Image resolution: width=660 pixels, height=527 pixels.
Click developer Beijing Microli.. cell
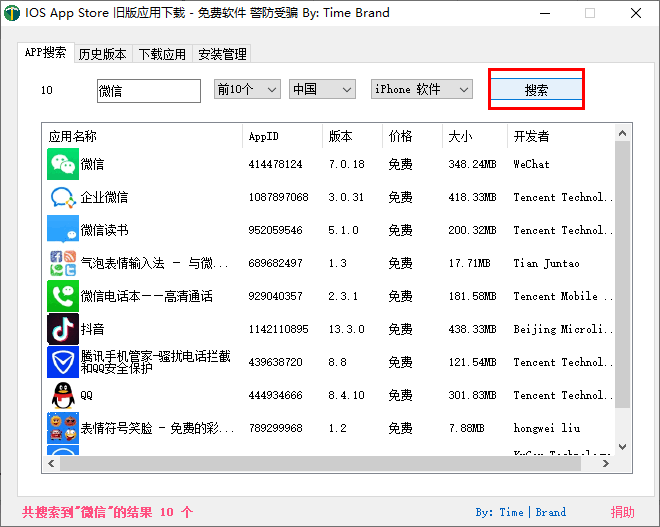pos(563,329)
